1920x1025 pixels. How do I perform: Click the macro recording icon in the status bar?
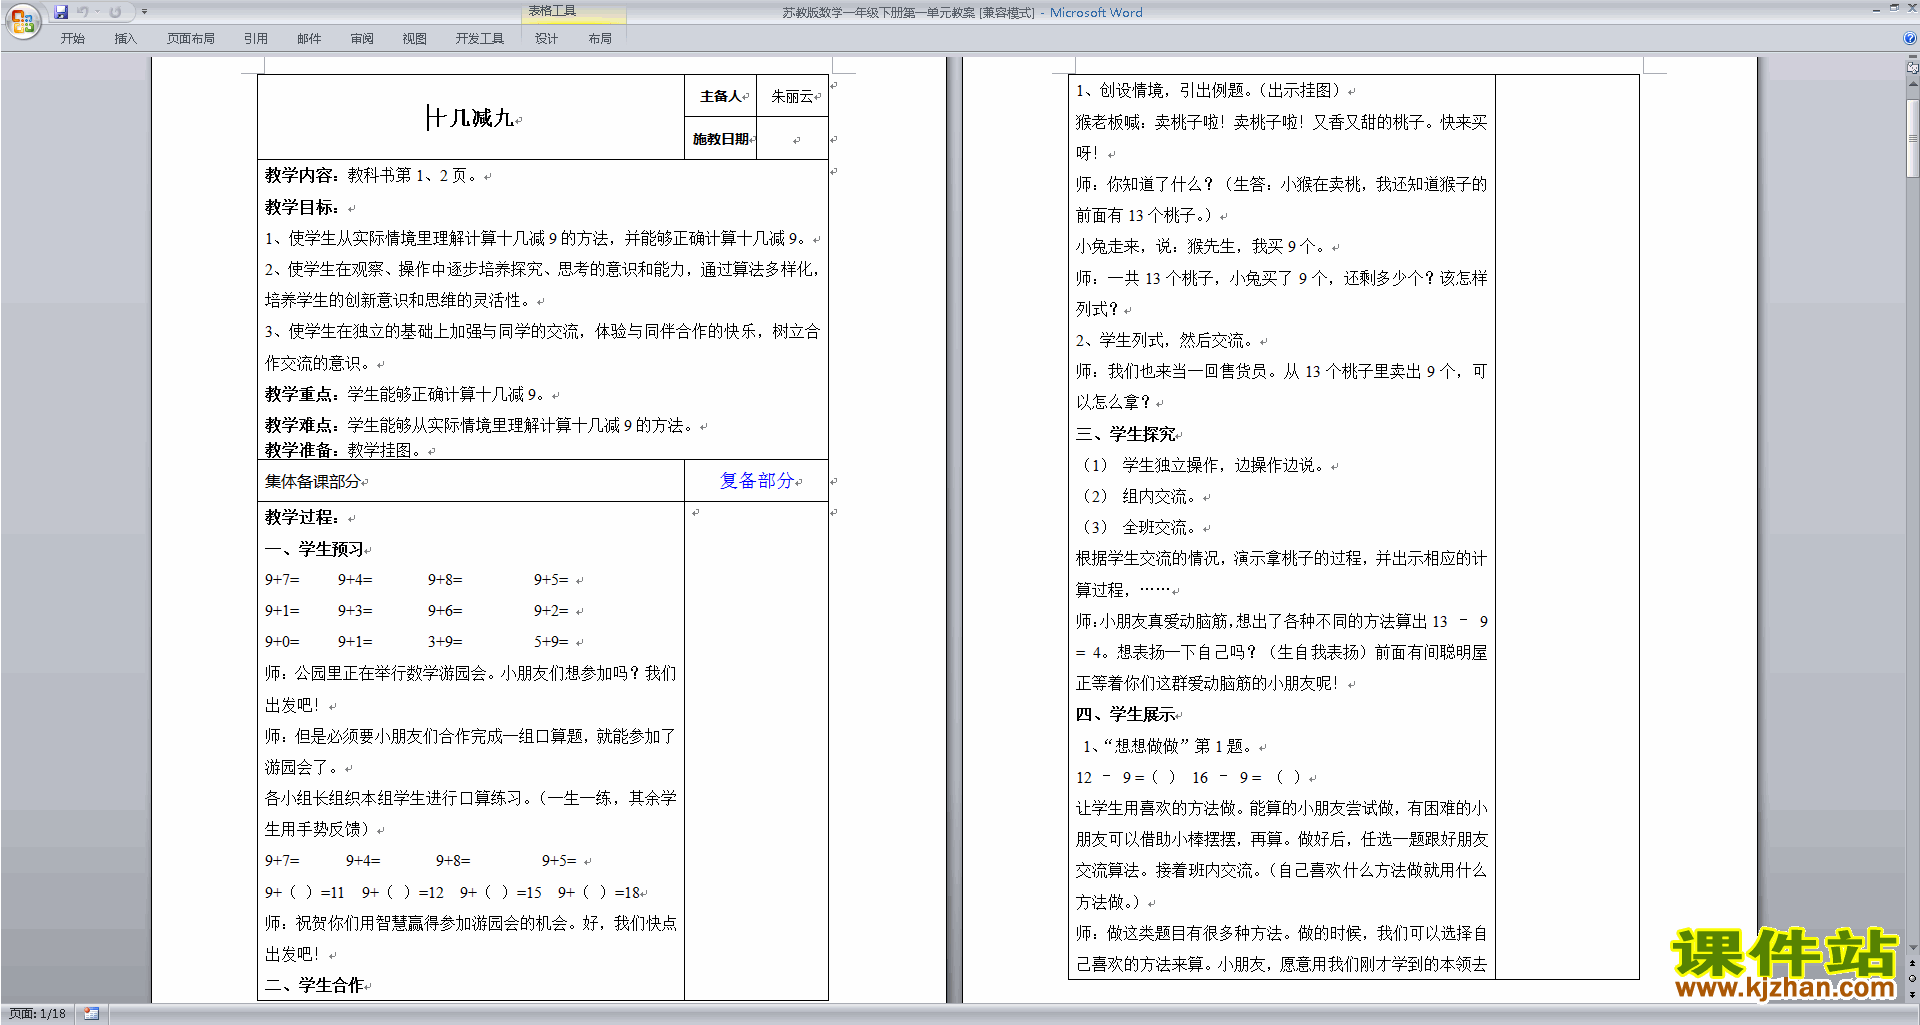tap(92, 1014)
